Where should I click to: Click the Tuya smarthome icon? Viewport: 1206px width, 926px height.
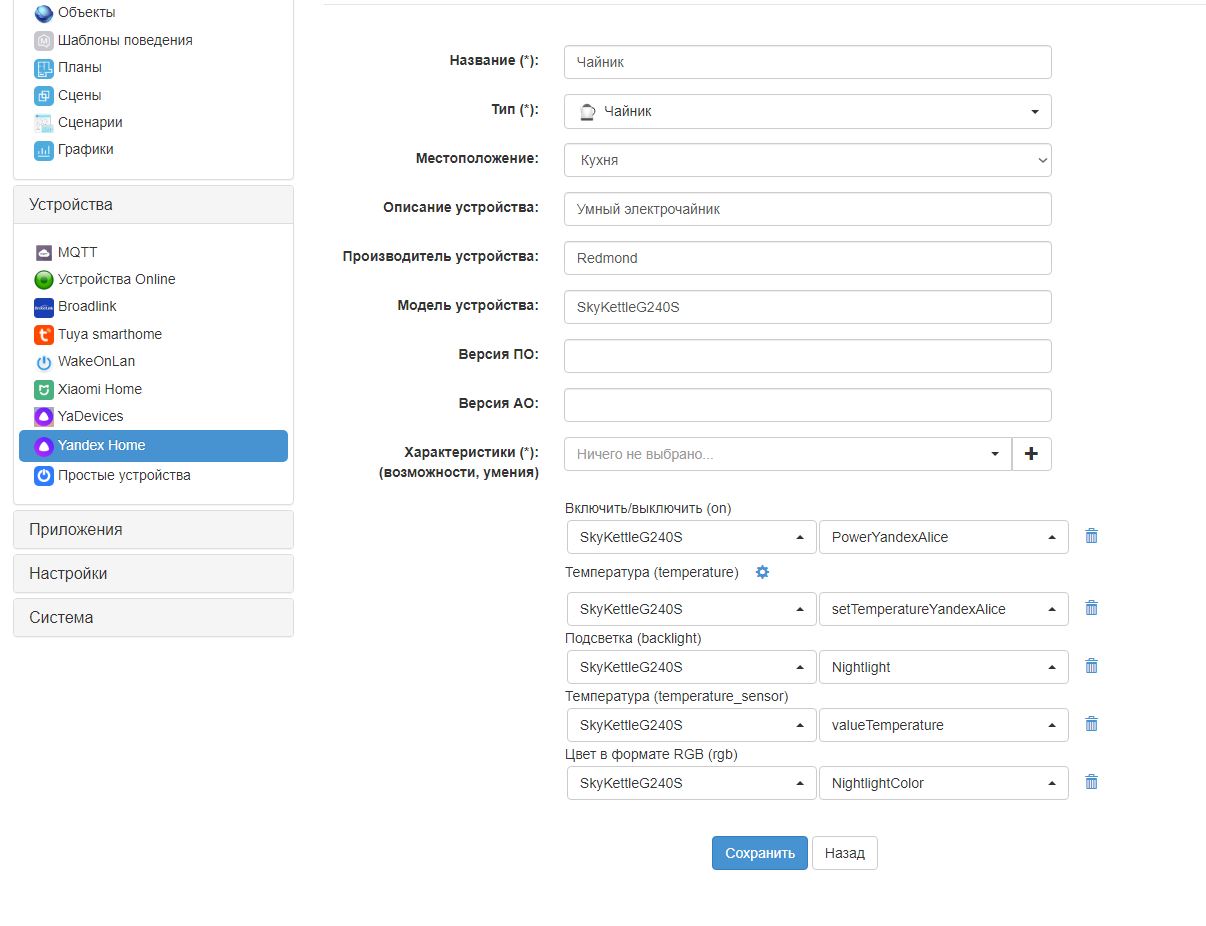pos(43,334)
